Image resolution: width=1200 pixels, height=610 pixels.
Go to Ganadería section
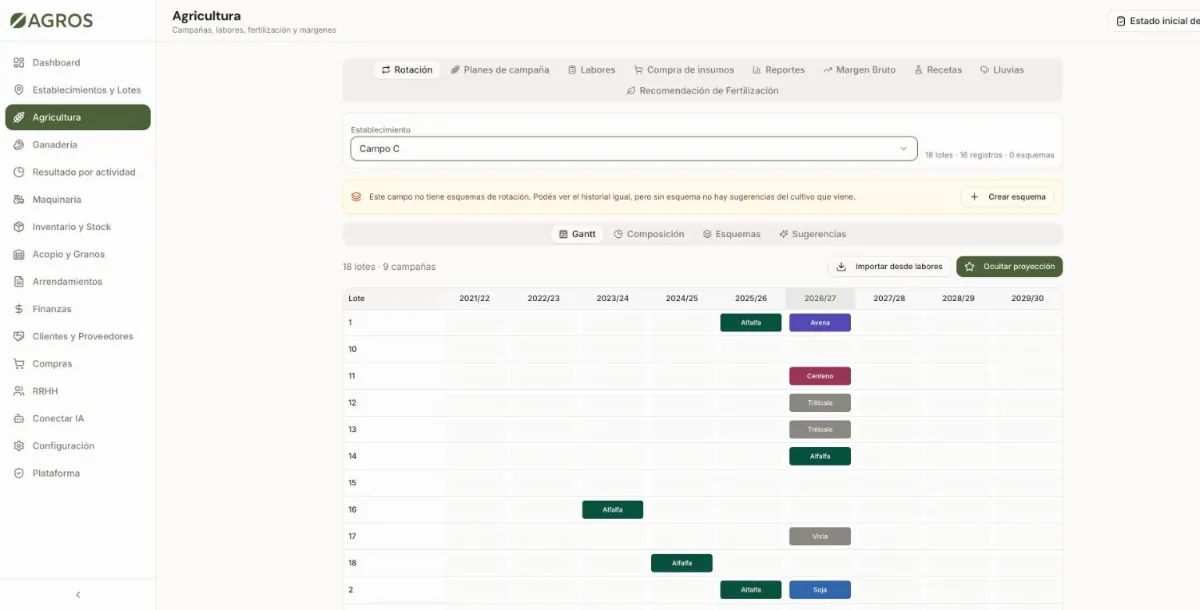click(78, 145)
